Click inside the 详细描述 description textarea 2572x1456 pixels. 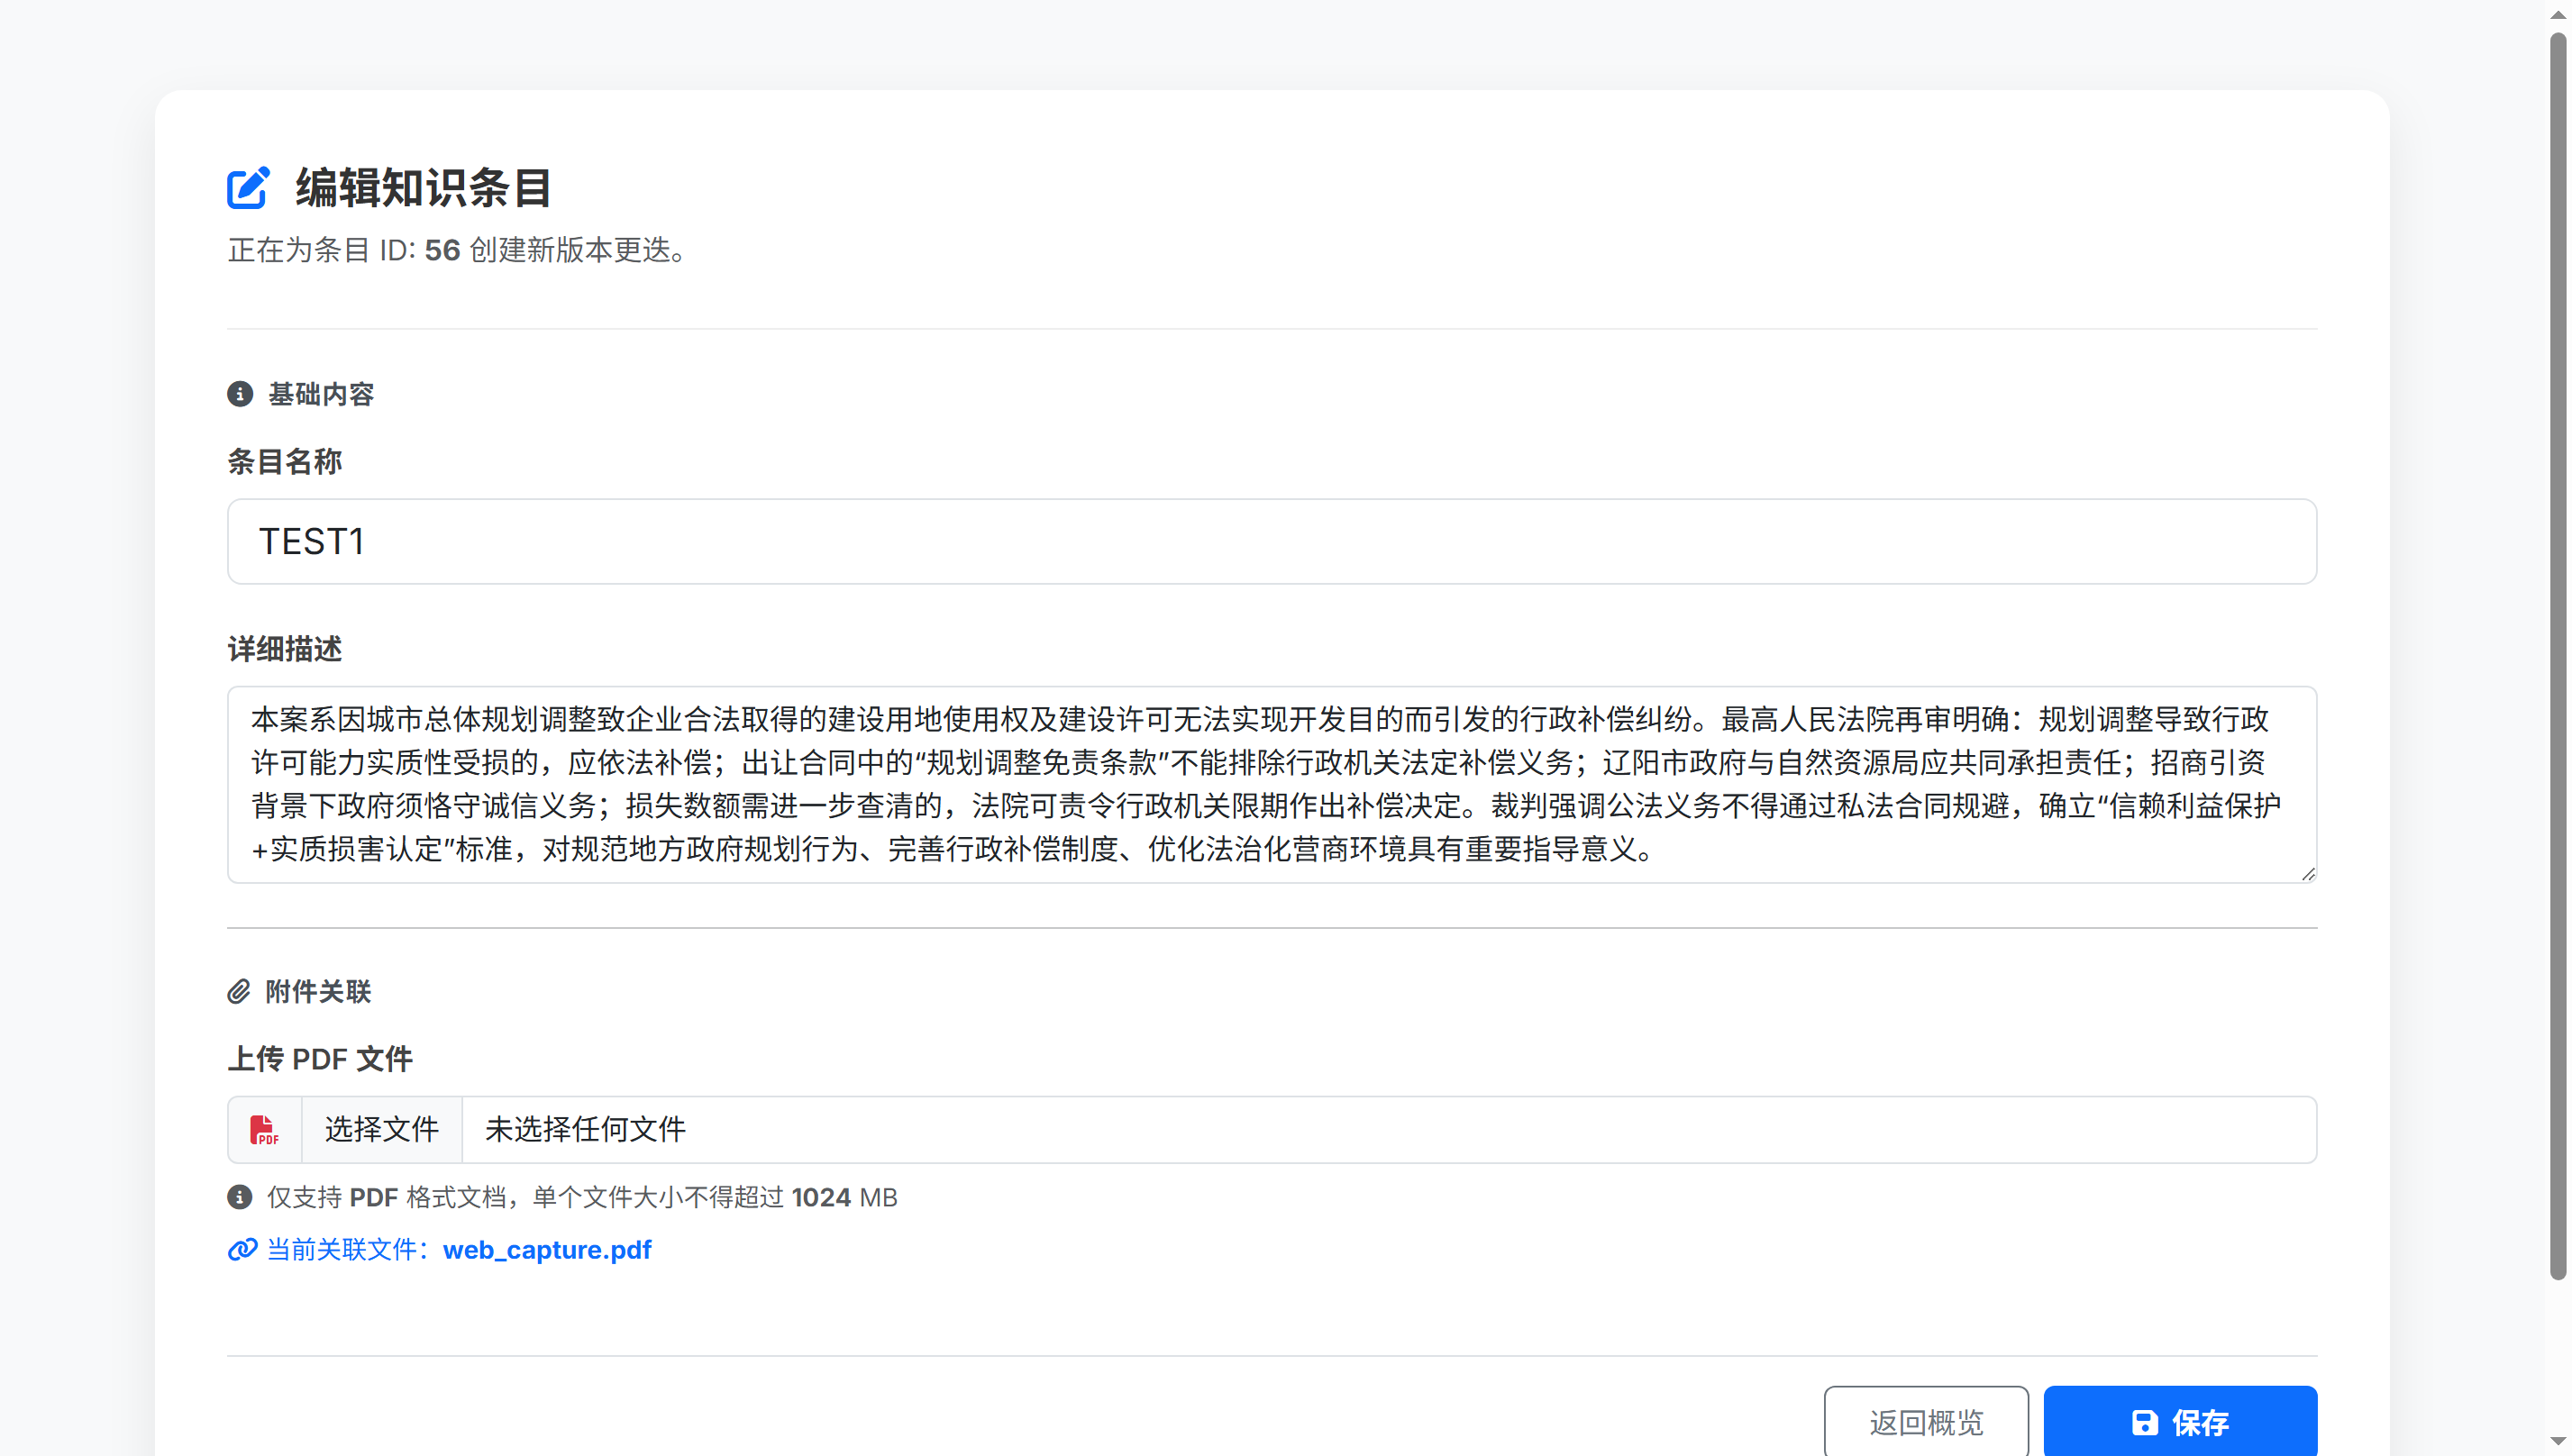1271,785
